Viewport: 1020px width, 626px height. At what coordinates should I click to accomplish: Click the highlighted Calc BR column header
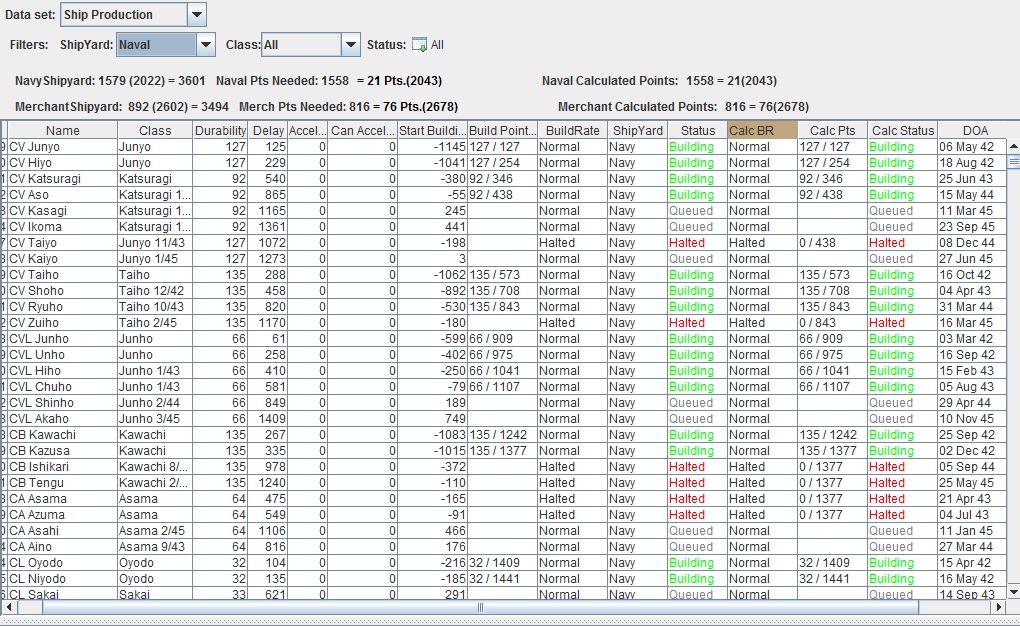[762, 130]
